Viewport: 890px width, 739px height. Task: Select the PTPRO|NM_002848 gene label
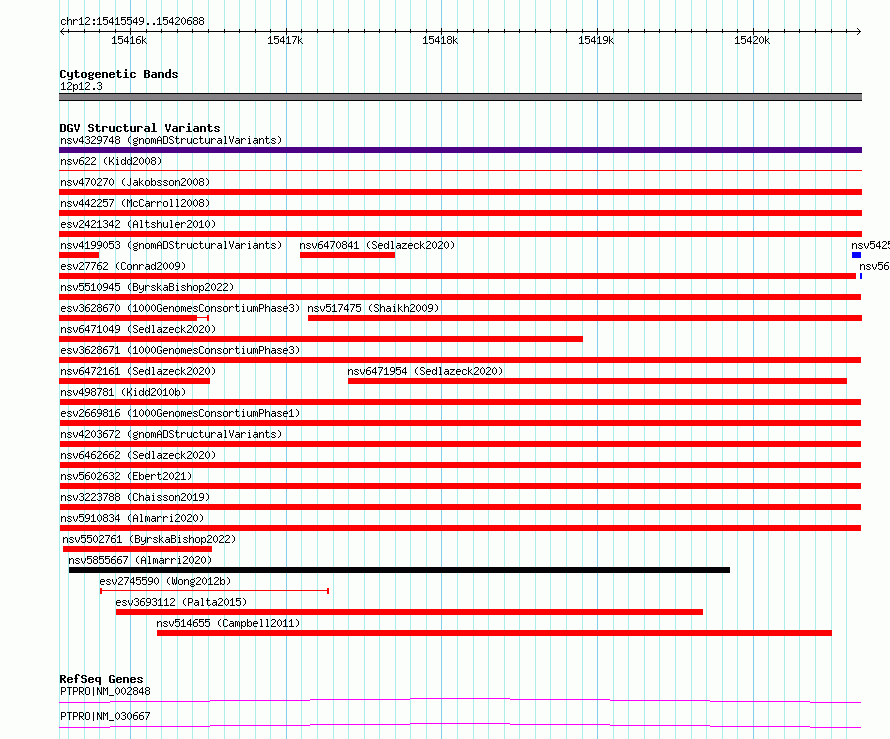click(x=105, y=691)
